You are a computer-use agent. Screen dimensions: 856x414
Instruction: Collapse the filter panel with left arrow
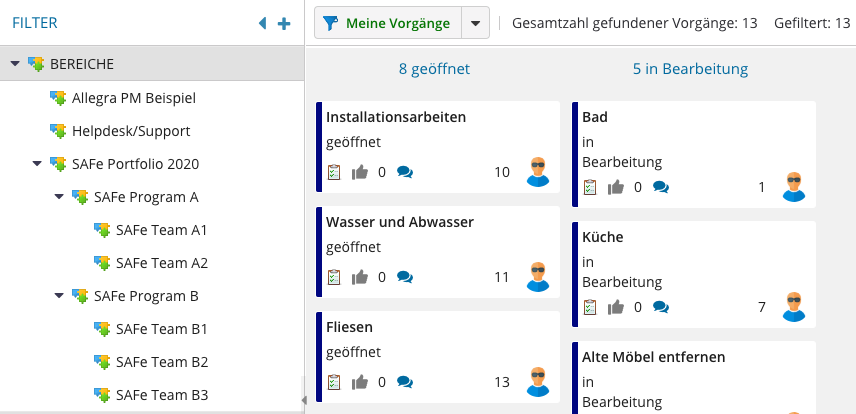click(x=262, y=23)
